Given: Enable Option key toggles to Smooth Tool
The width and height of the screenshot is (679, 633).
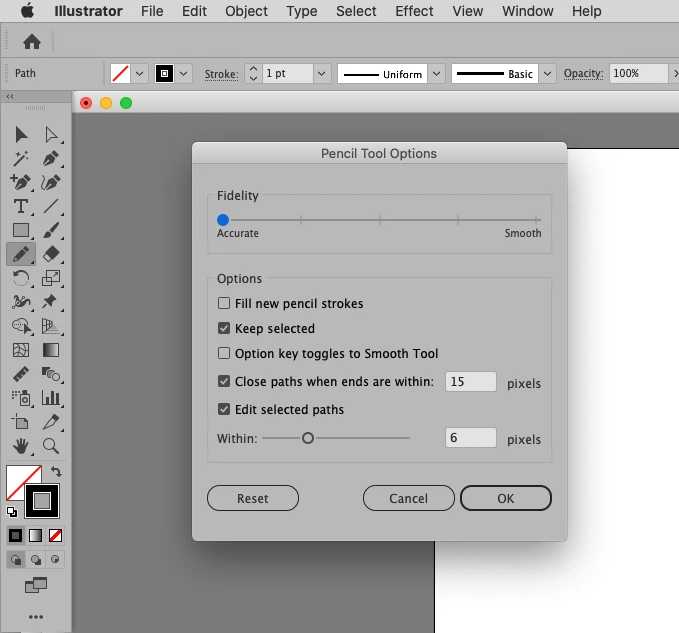Looking at the screenshot, I should (x=224, y=353).
